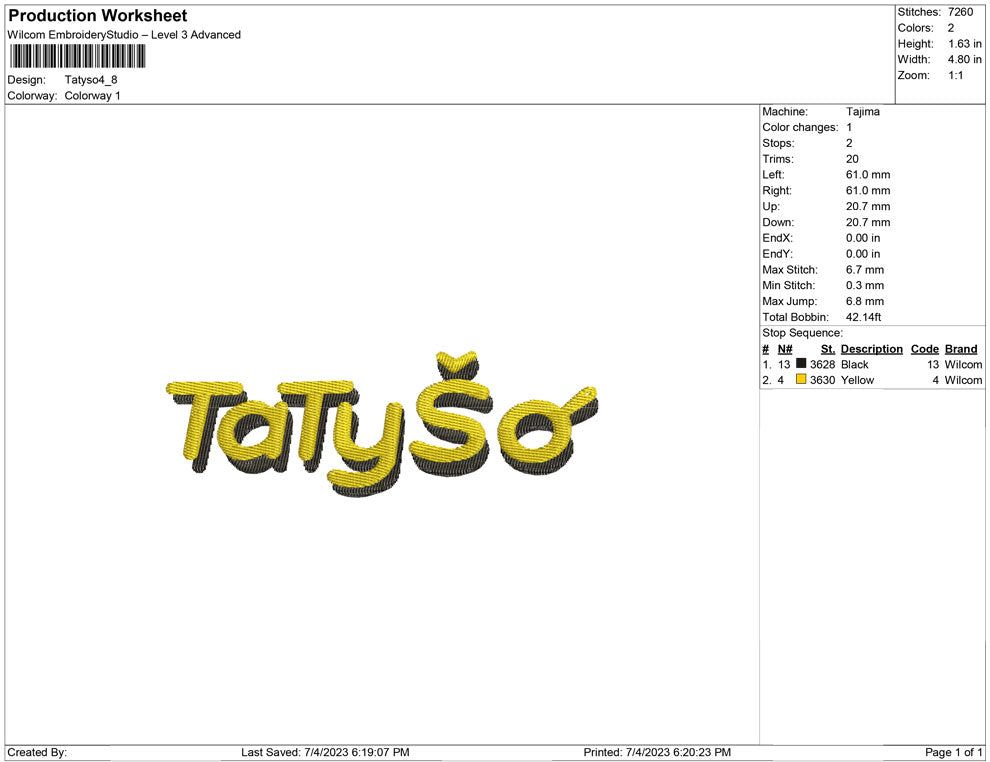Click the machine value 'Tajima'
The width and height of the screenshot is (990, 762).
coord(862,111)
